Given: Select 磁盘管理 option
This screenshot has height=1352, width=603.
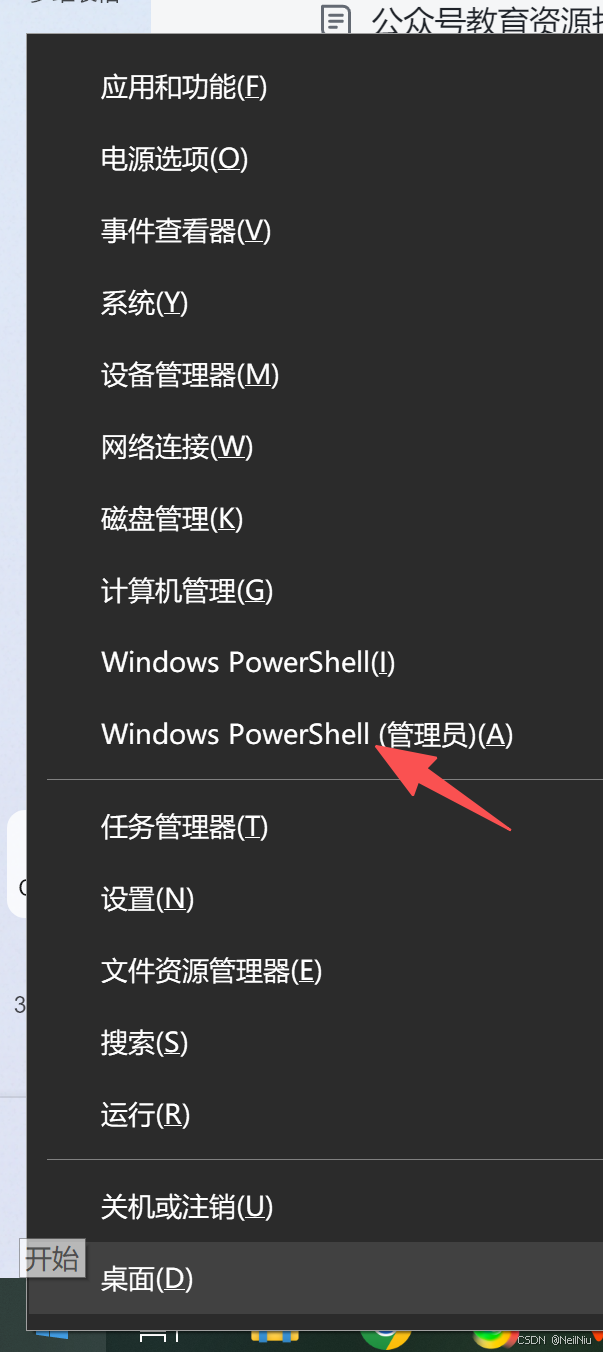Looking at the screenshot, I should tap(315, 520).
